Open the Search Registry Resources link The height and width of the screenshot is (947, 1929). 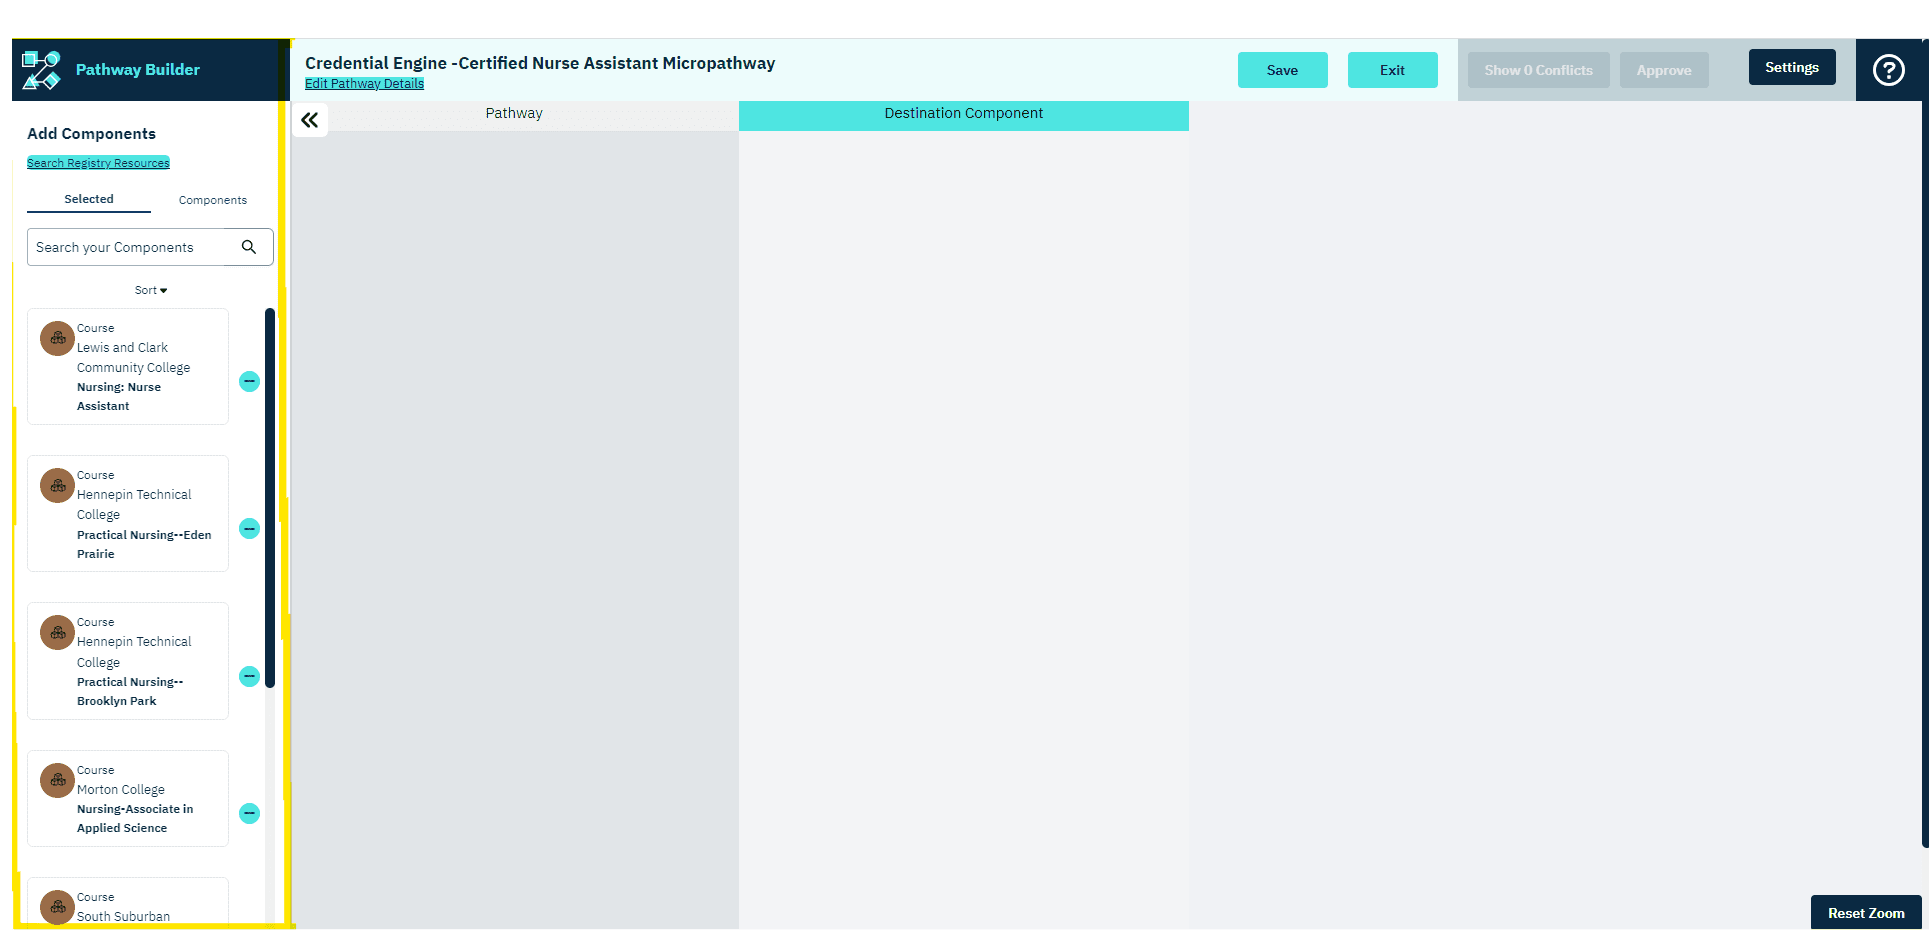point(98,162)
